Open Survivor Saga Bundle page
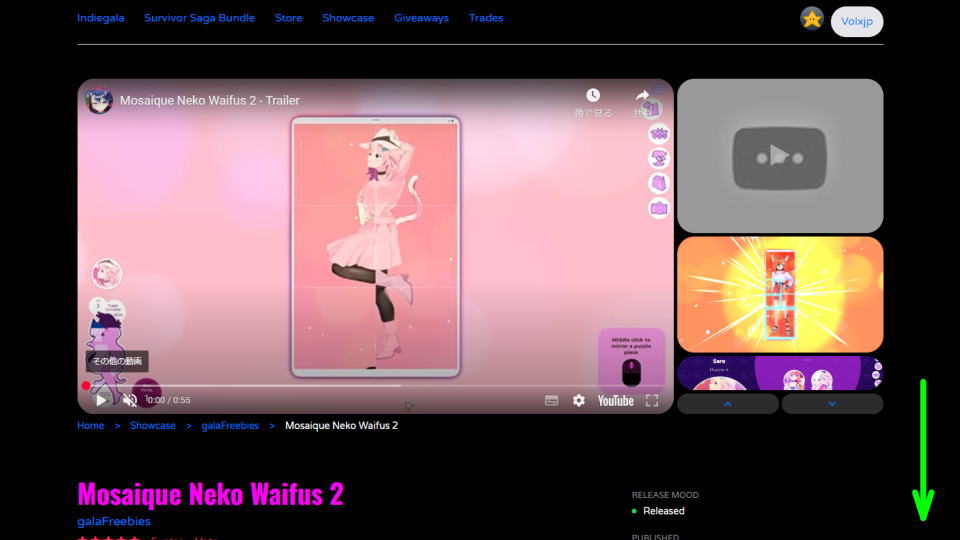Image resolution: width=960 pixels, height=540 pixels. click(199, 18)
